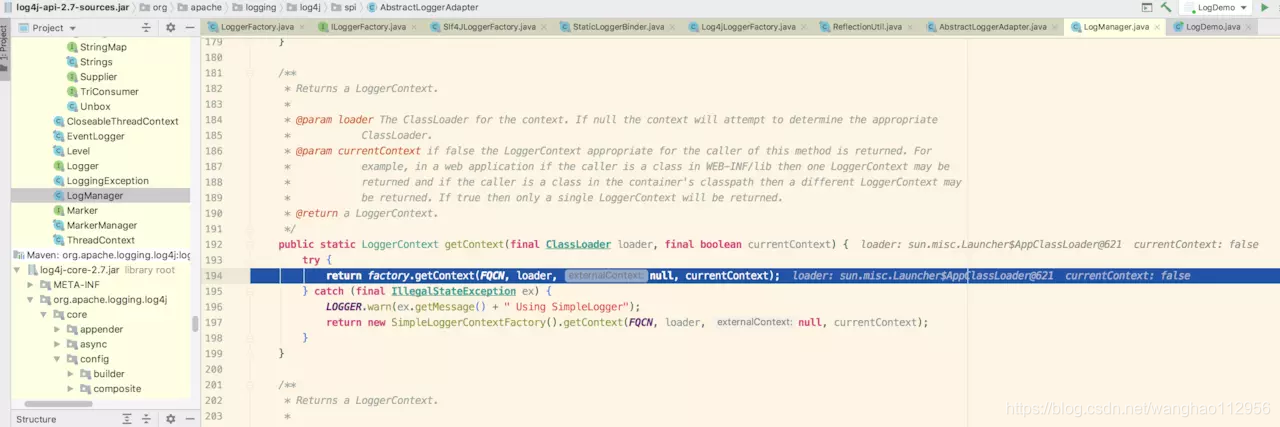Collapse the core package arrow
The image size is (1280, 427).
pos(44,315)
